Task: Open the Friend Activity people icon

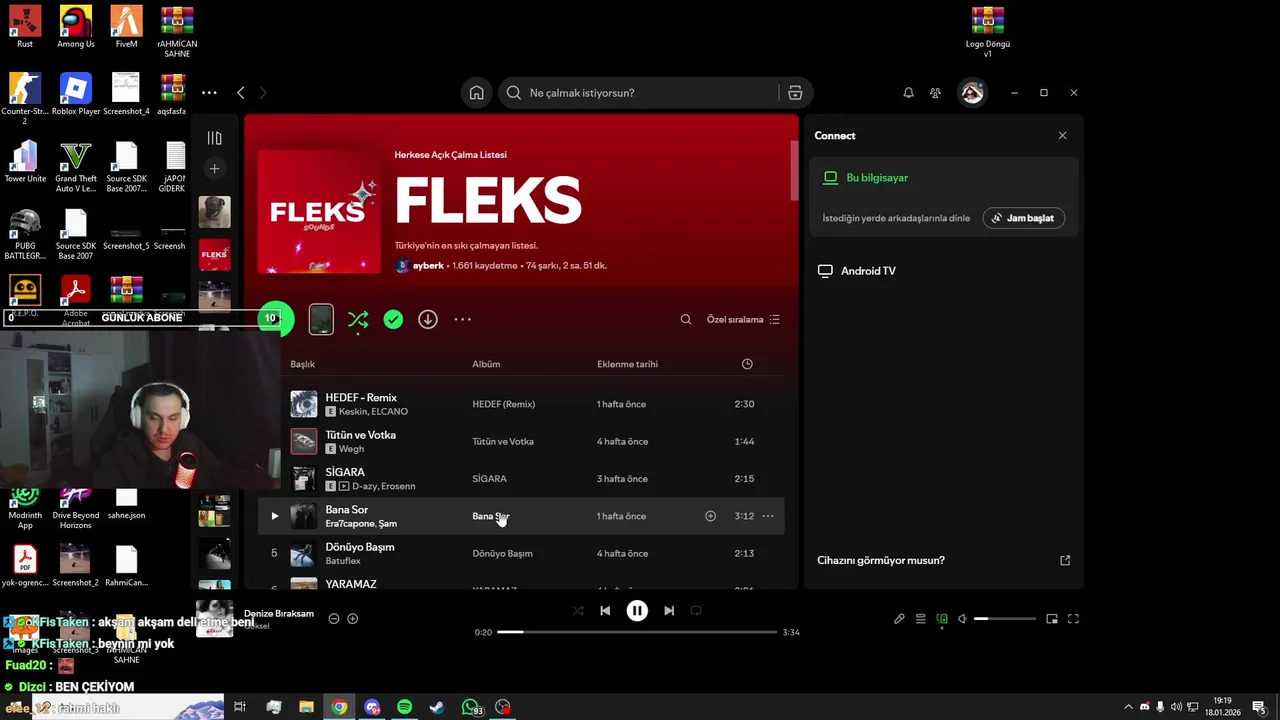Action: click(x=935, y=93)
